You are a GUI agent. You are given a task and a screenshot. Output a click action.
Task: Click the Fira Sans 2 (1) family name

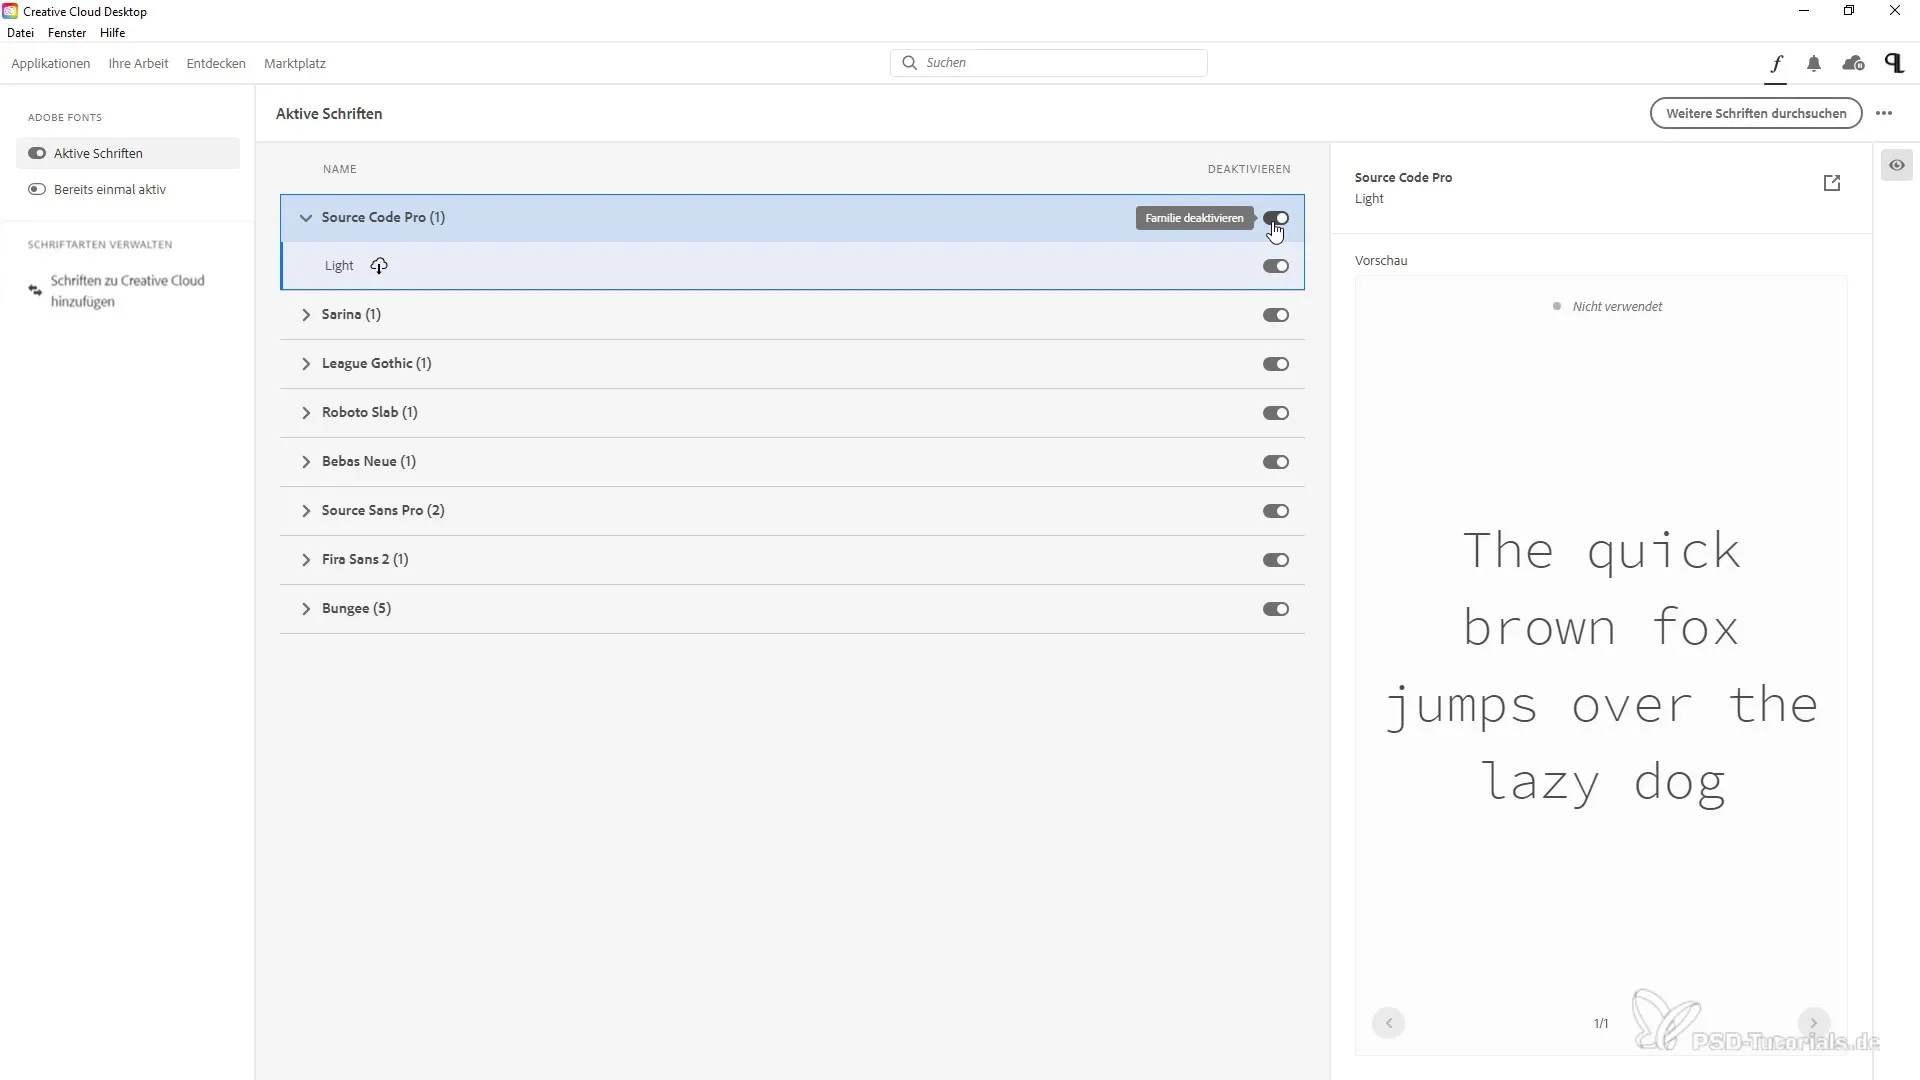click(x=365, y=559)
